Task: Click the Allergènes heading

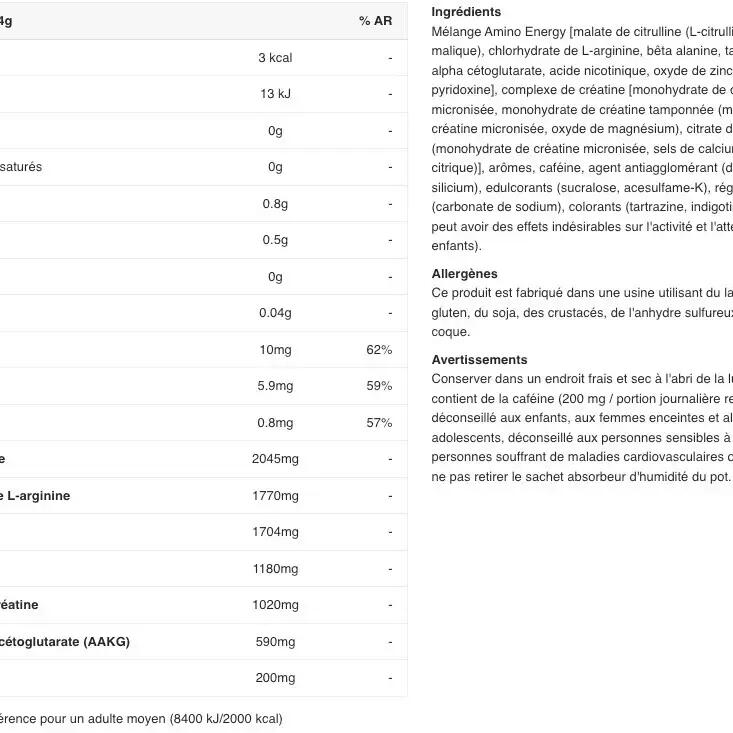Action: click(x=464, y=273)
